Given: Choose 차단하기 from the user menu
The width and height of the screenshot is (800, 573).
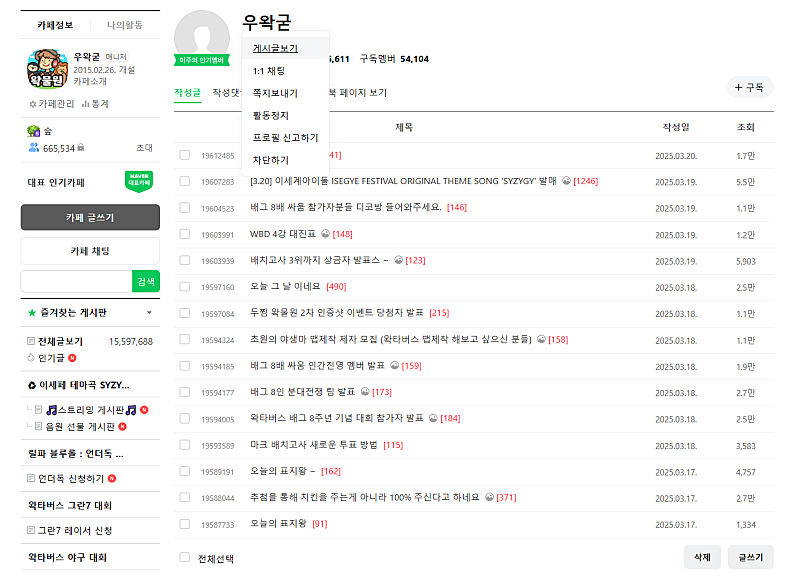Looking at the screenshot, I should pos(270,160).
